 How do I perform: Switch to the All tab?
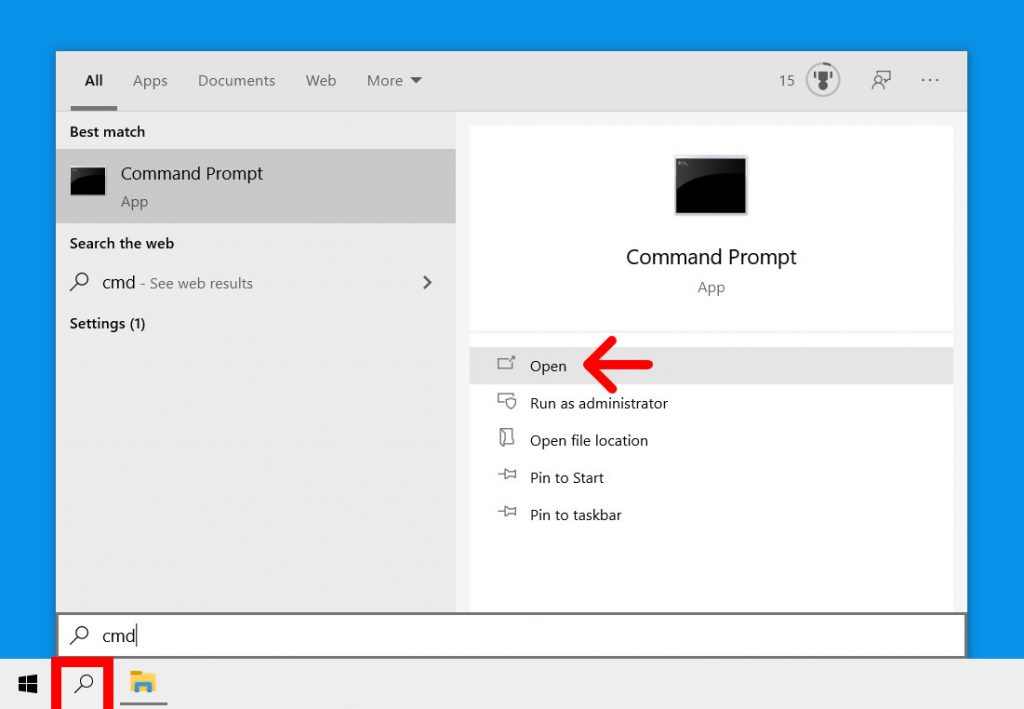click(93, 80)
